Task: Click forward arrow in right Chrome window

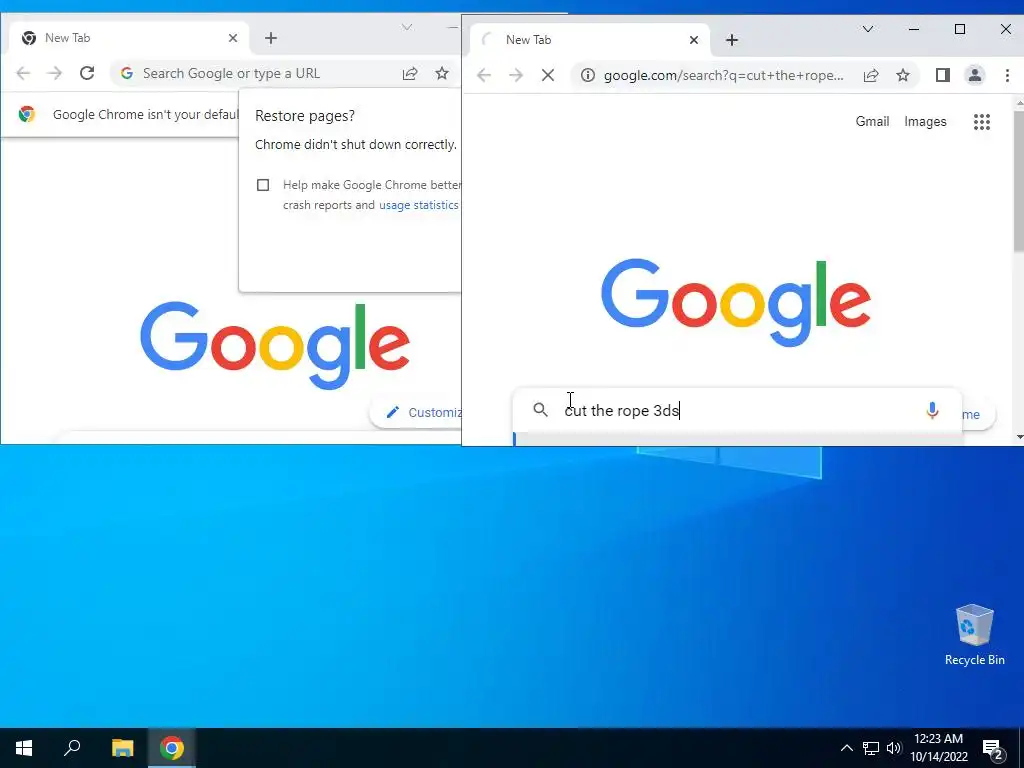Action: (x=516, y=75)
